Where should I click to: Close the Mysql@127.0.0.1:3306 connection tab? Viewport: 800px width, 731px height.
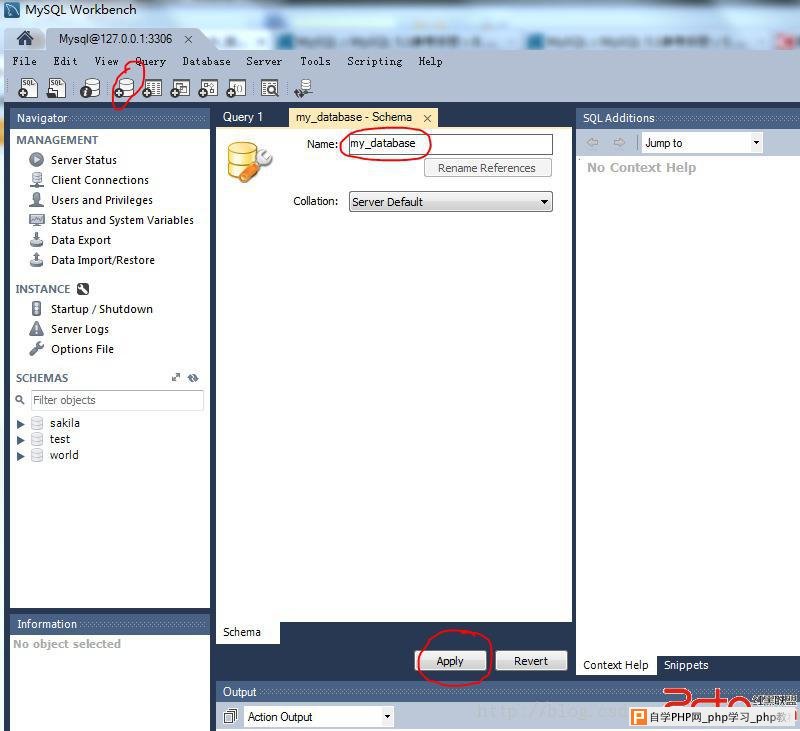188,39
